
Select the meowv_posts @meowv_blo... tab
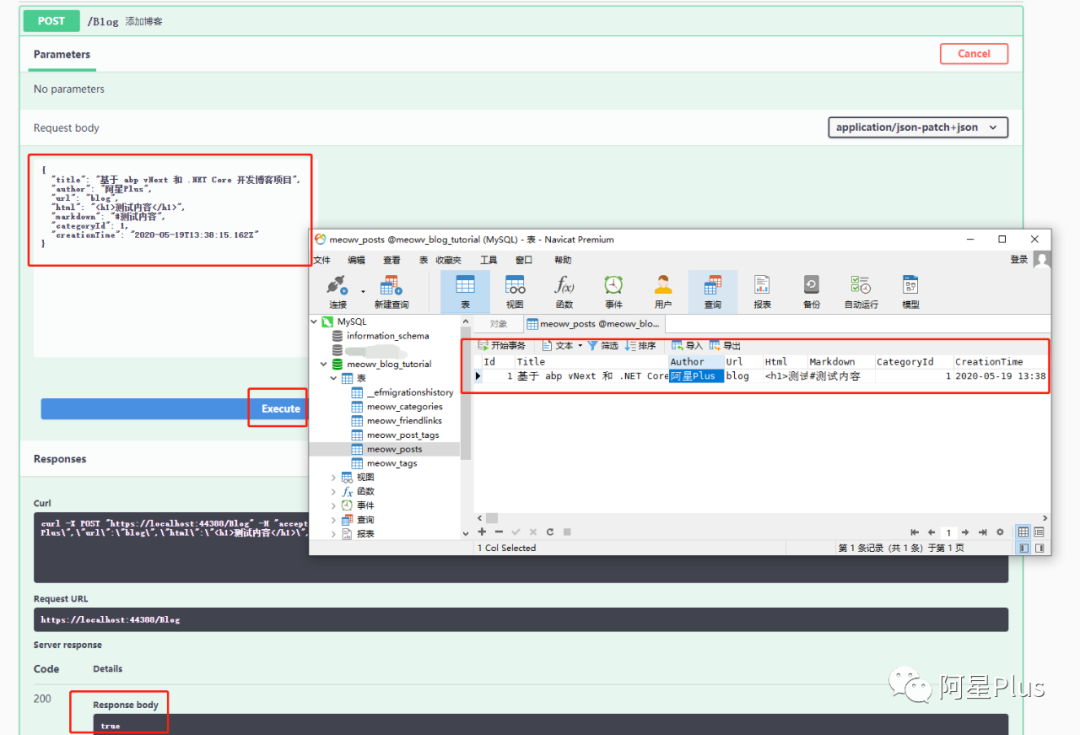(x=593, y=324)
